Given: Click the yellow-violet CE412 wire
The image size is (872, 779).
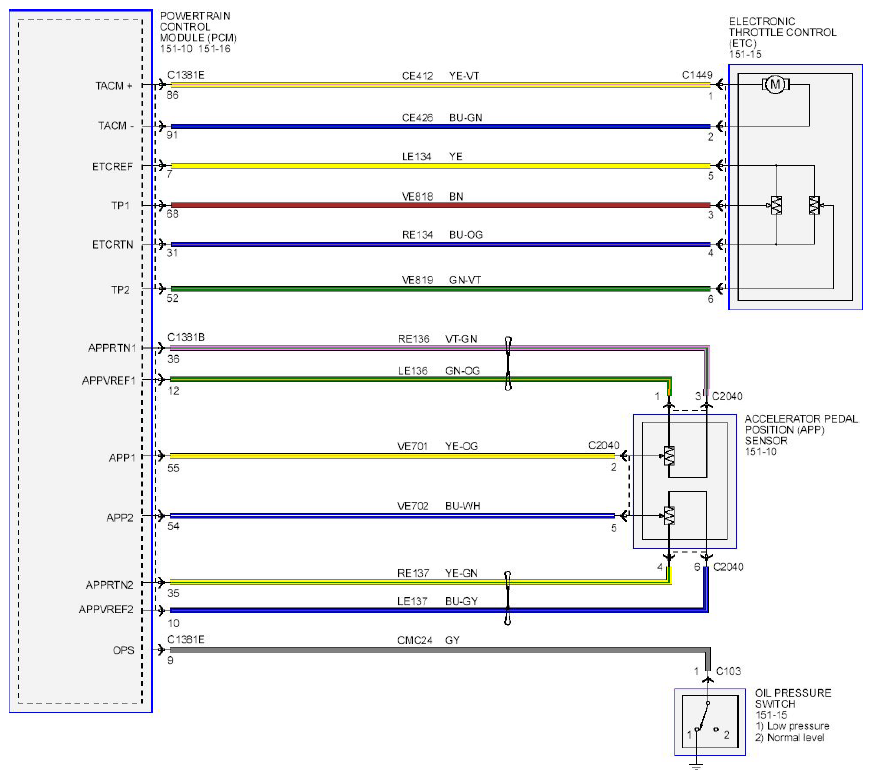Looking at the screenshot, I should (440, 85).
